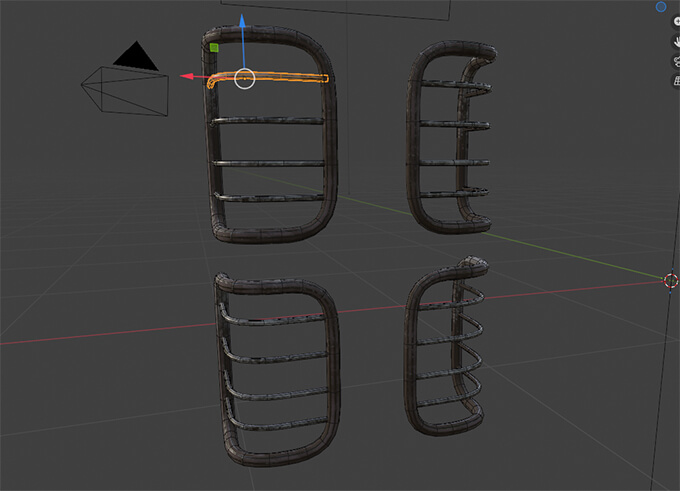Click the red-white 3D cursor
Screen dimensions: 680x491
pyautogui.click(x=672, y=280)
